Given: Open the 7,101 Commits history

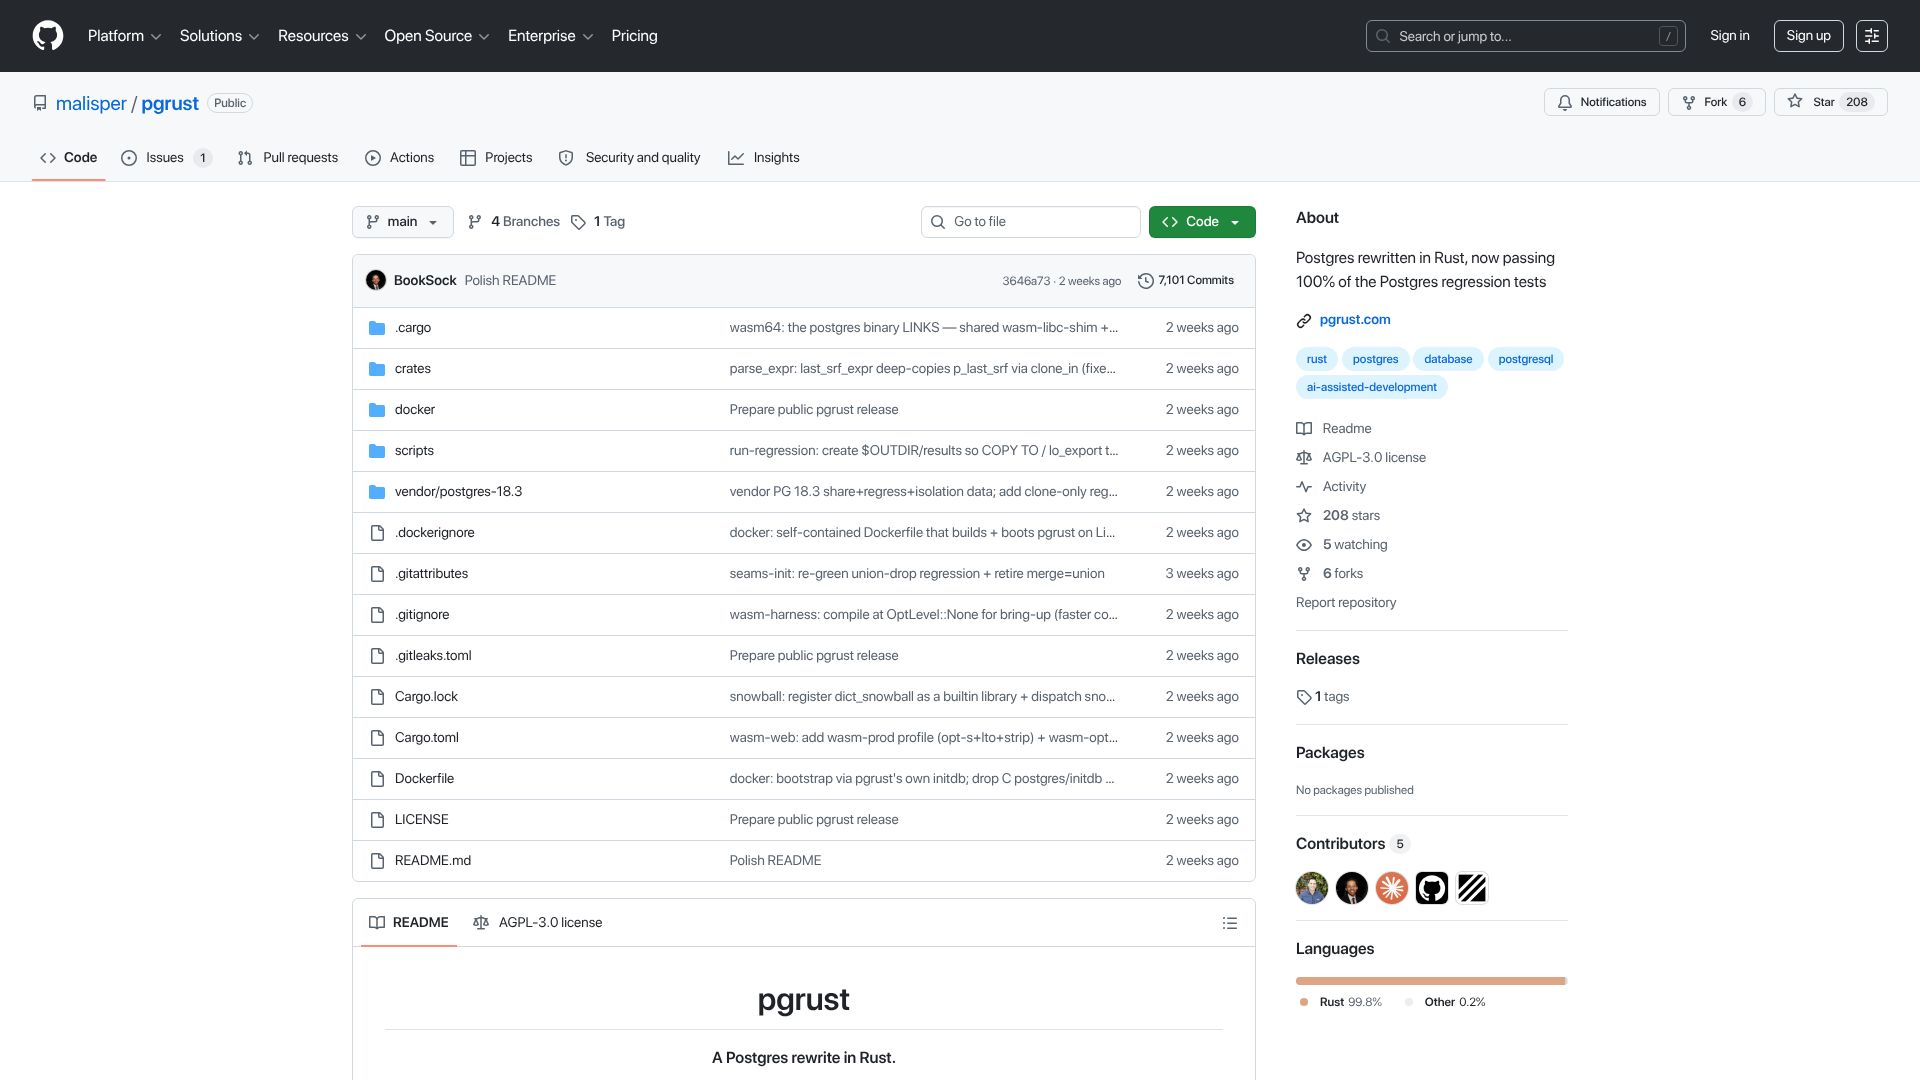Looking at the screenshot, I should pos(1186,281).
